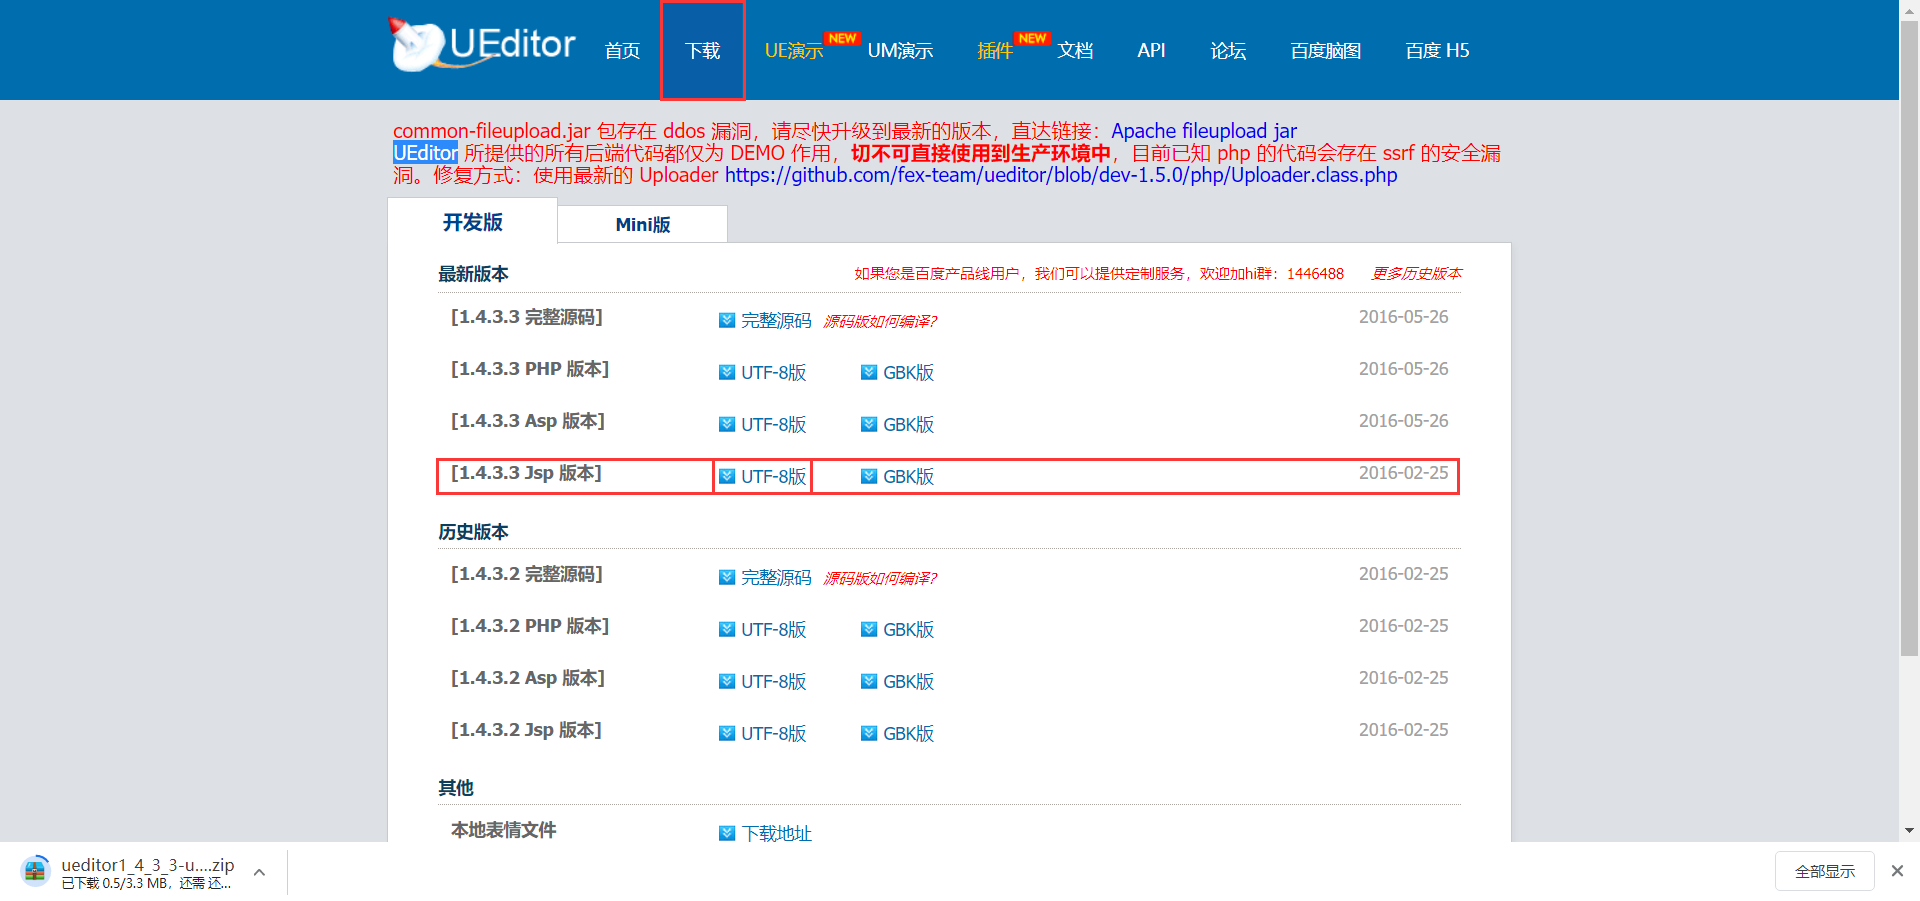Open the UM演示 menu item
This screenshot has height=901, width=1920.
900,50
